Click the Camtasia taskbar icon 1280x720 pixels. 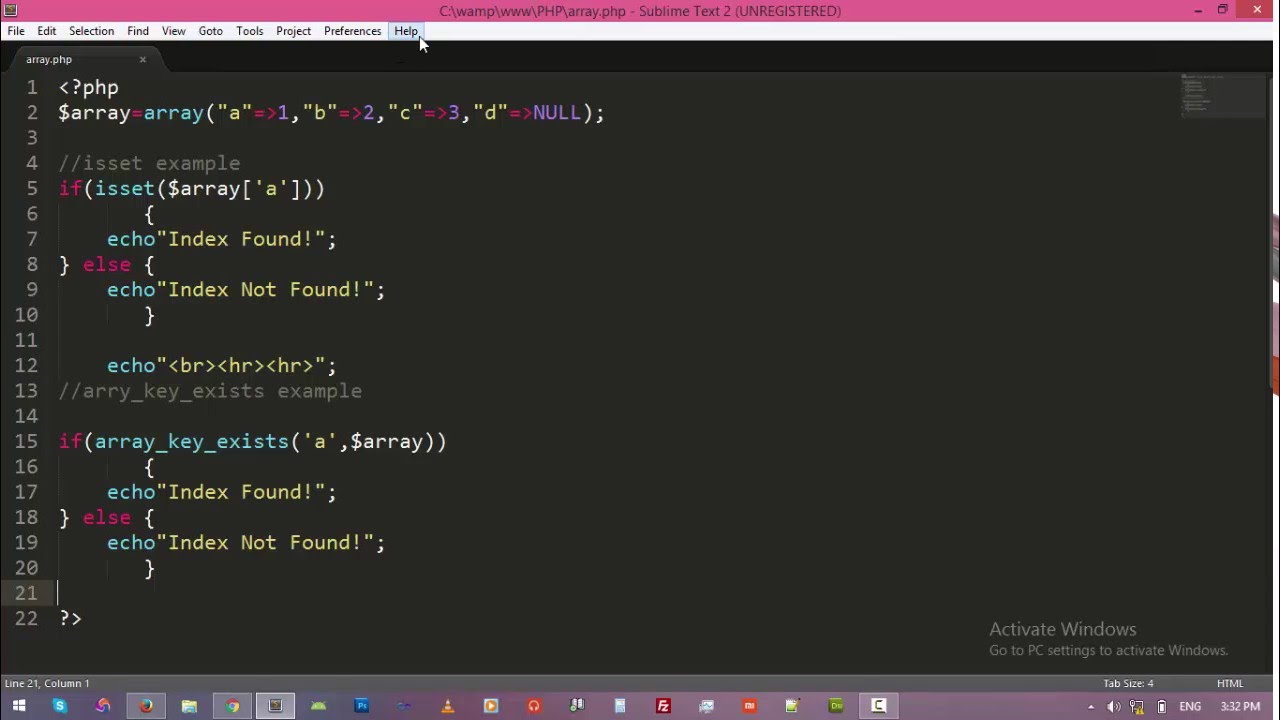coord(878,706)
